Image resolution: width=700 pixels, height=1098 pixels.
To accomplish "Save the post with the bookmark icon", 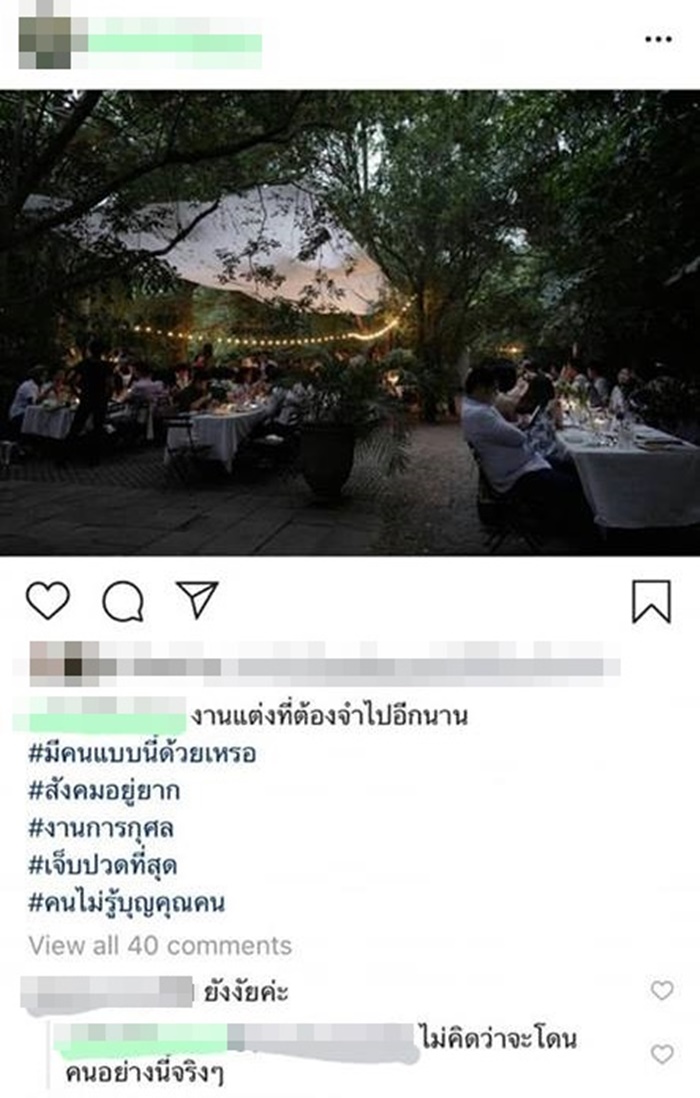I will [652, 601].
